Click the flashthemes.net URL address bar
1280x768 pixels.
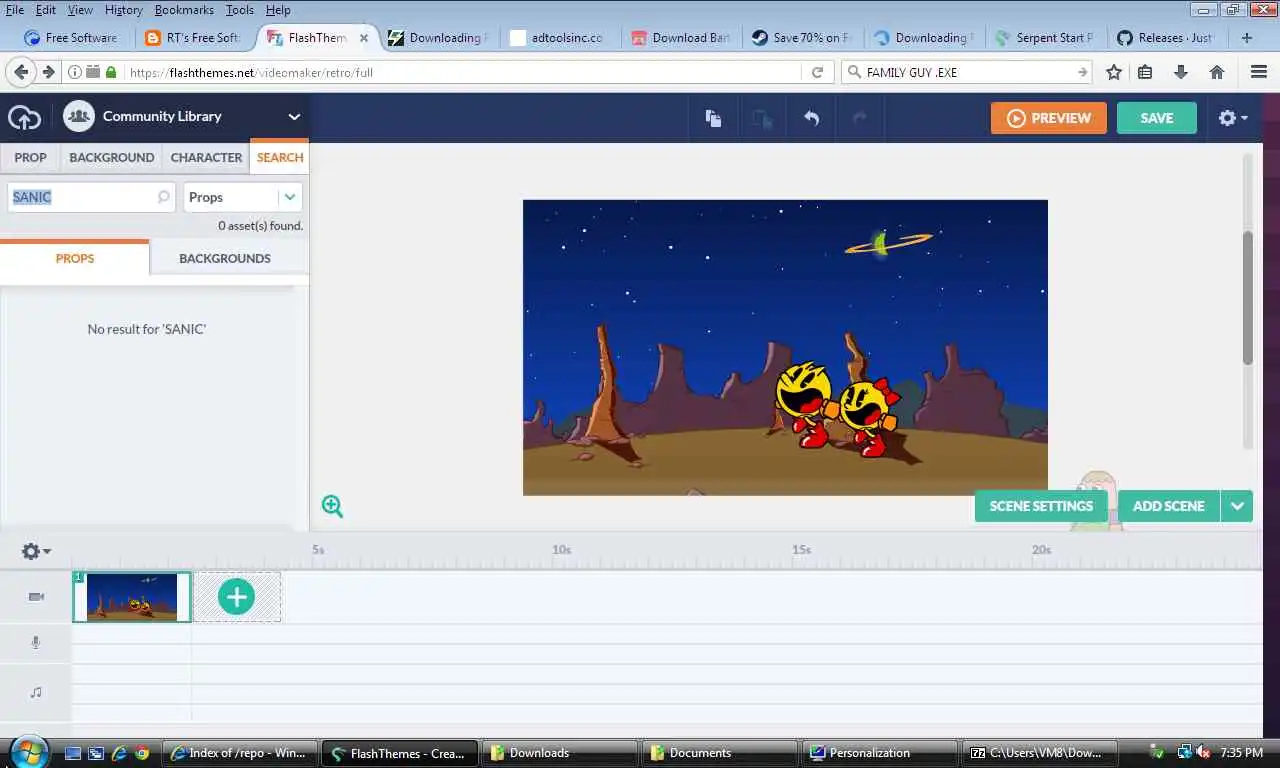tap(460, 72)
